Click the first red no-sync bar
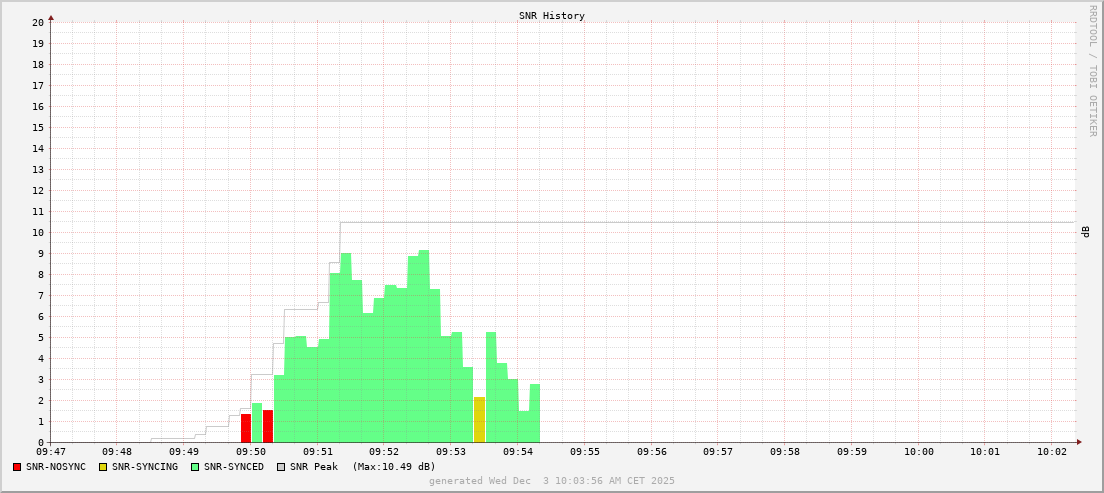The height and width of the screenshot is (493, 1104). [x=246, y=428]
